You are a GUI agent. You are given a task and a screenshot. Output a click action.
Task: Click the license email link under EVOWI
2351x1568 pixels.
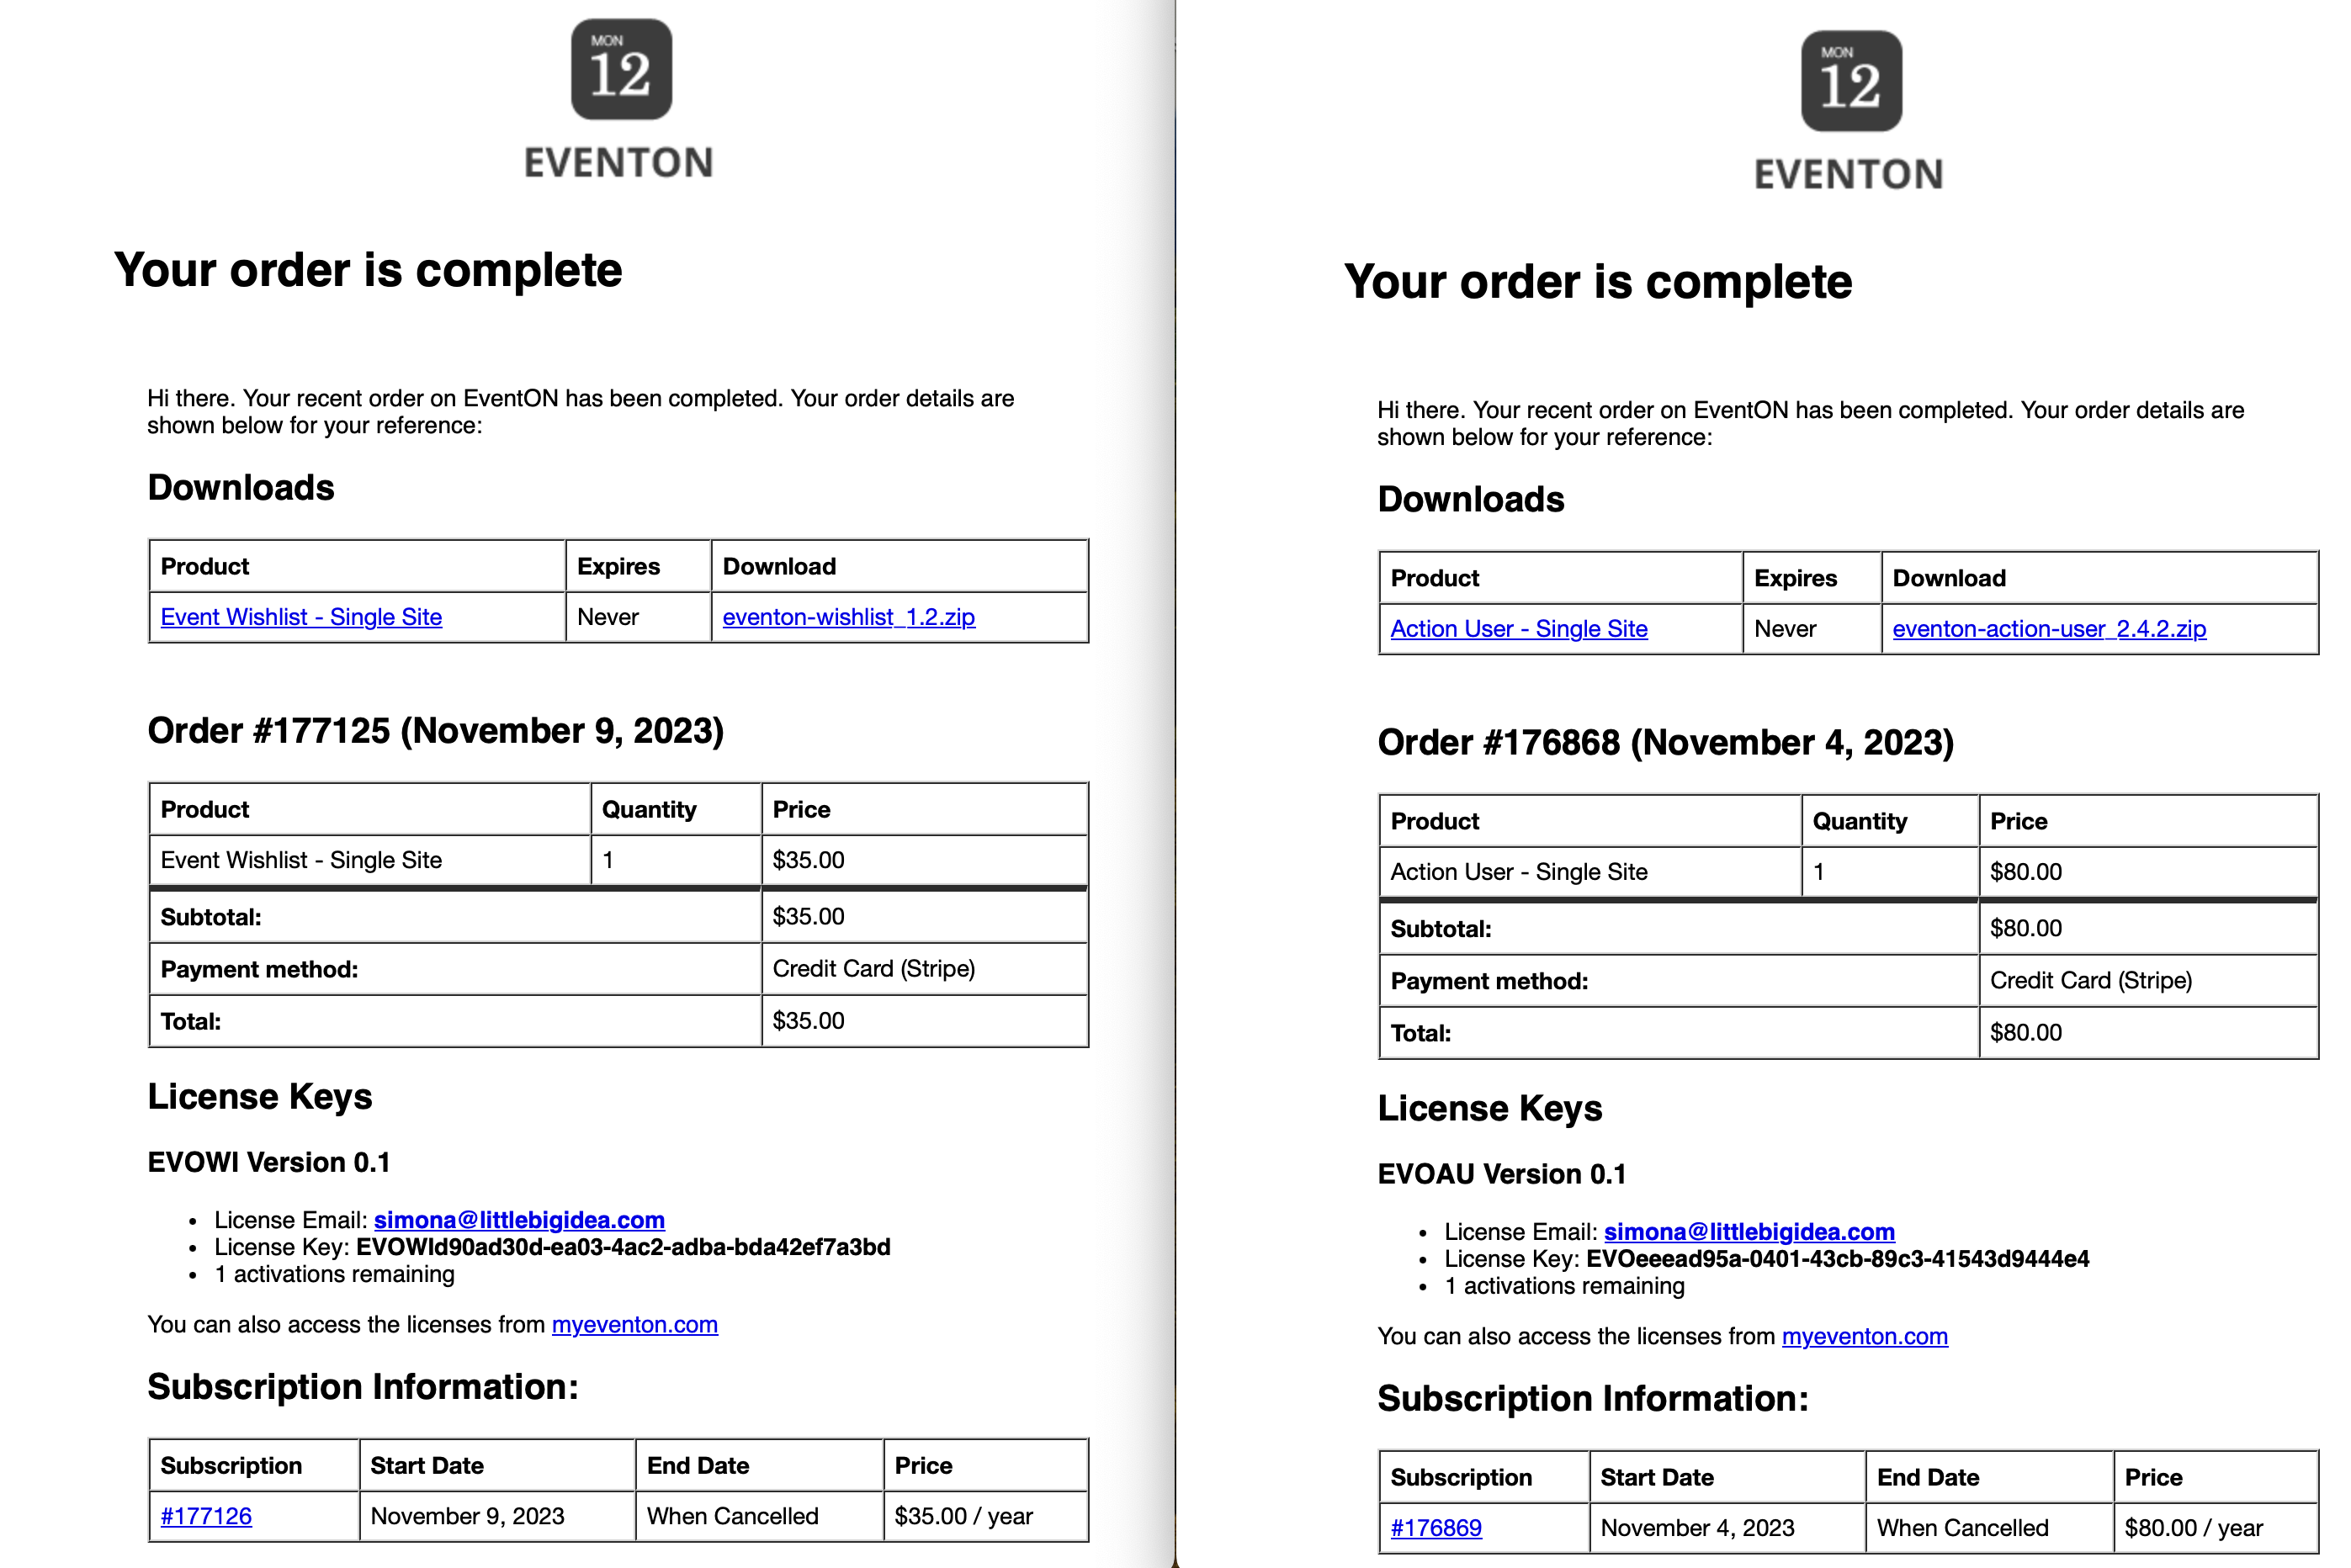[519, 1220]
